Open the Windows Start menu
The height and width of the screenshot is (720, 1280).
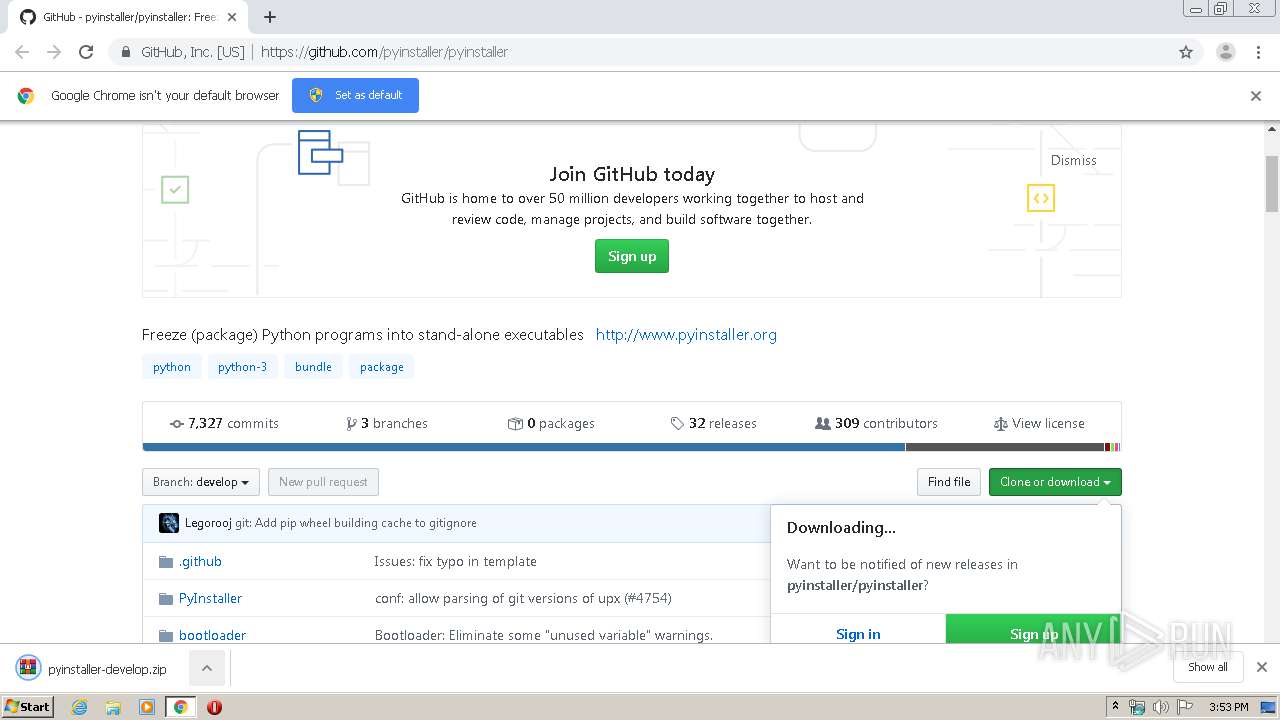(28, 706)
